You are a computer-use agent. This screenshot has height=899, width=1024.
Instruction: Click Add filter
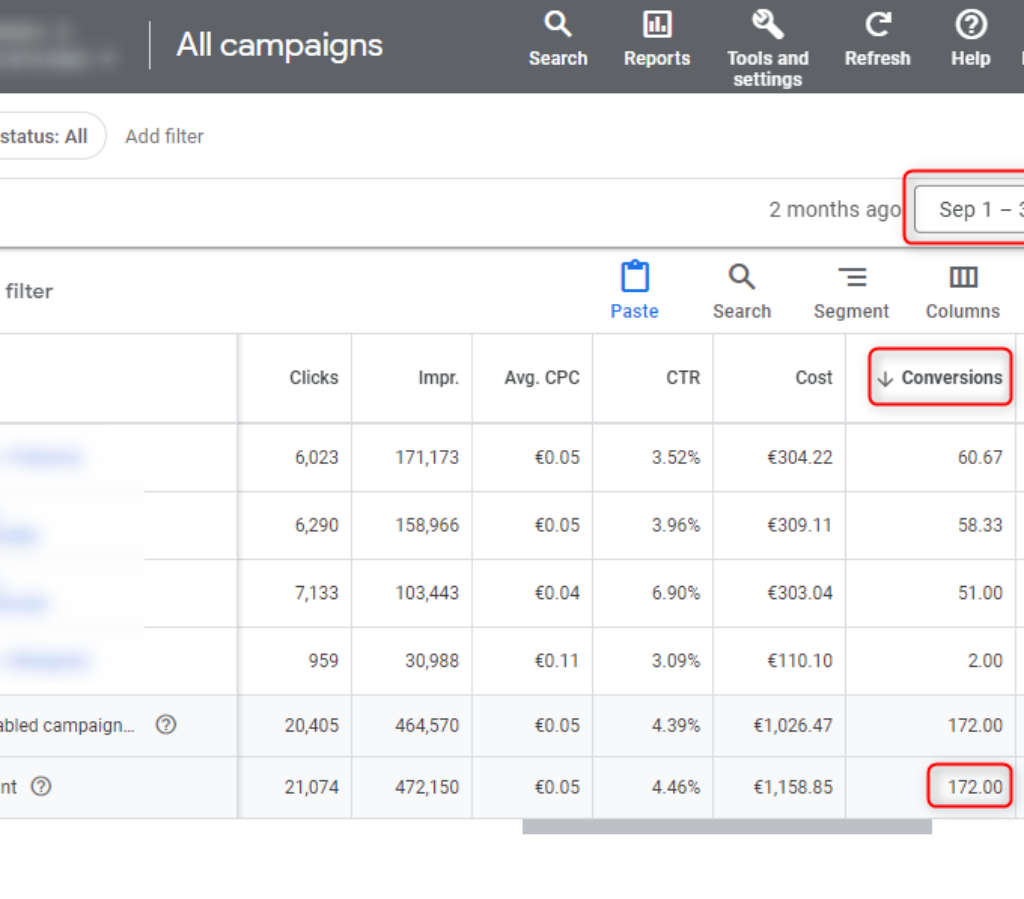[x=164, y=136]
